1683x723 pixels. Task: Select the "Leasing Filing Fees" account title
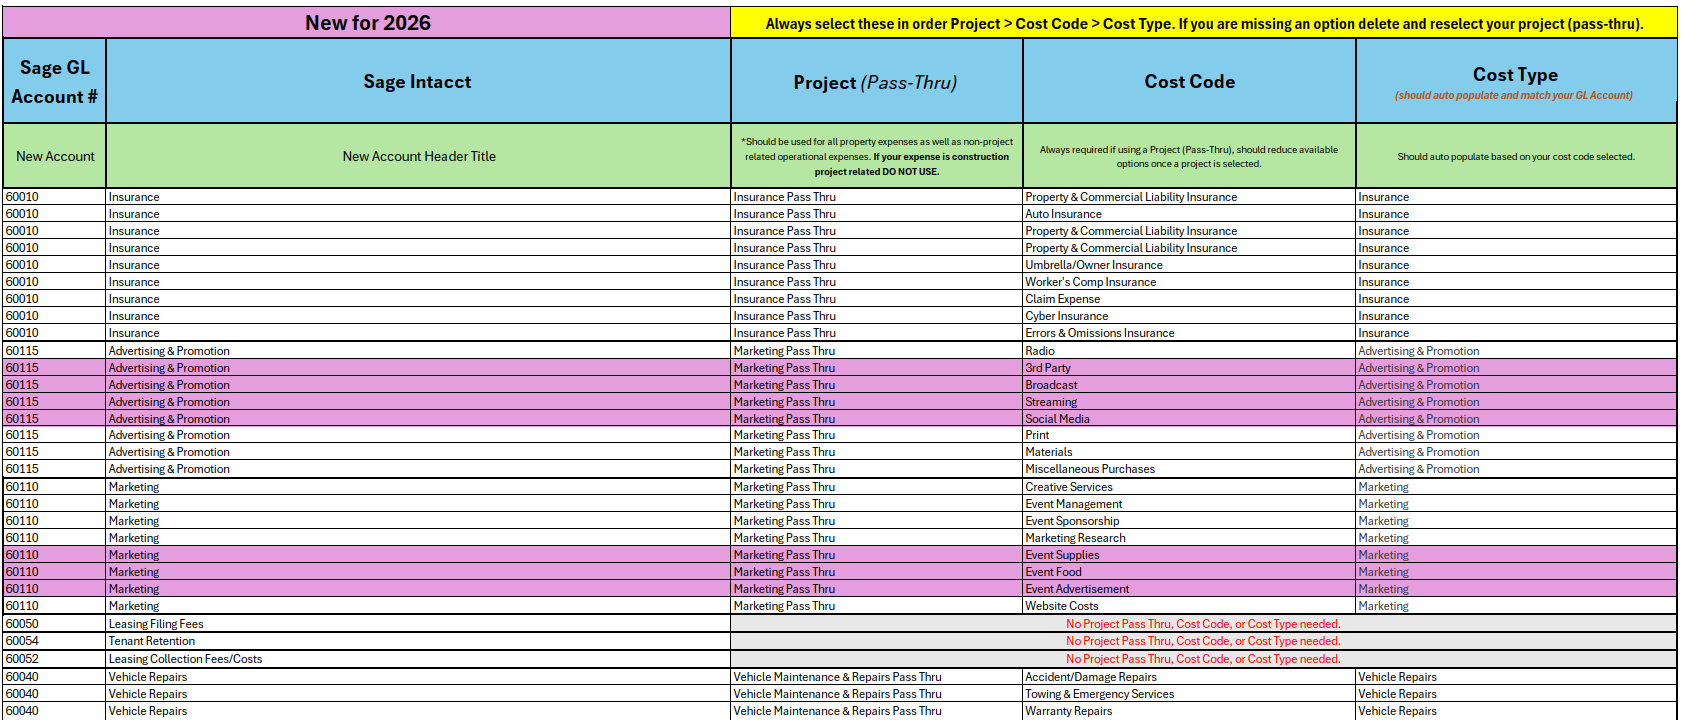tap(418, 624)
